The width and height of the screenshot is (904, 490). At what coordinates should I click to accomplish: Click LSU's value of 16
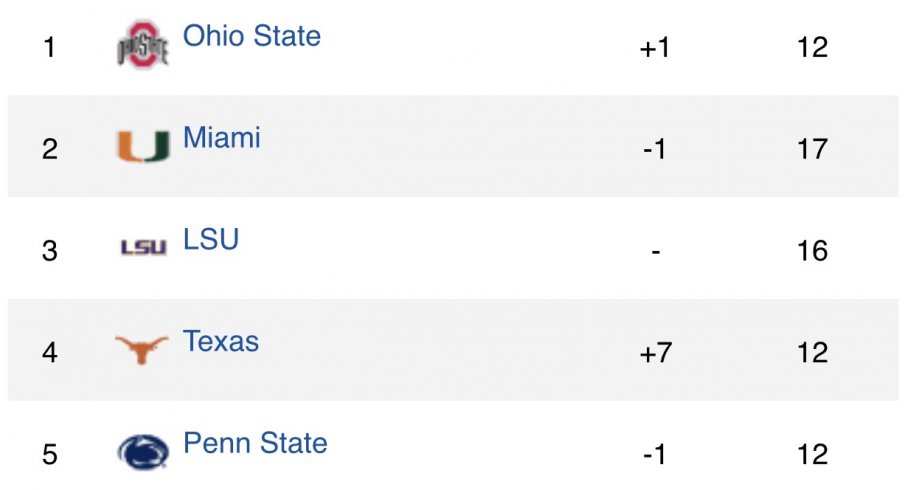coord(812,251)
